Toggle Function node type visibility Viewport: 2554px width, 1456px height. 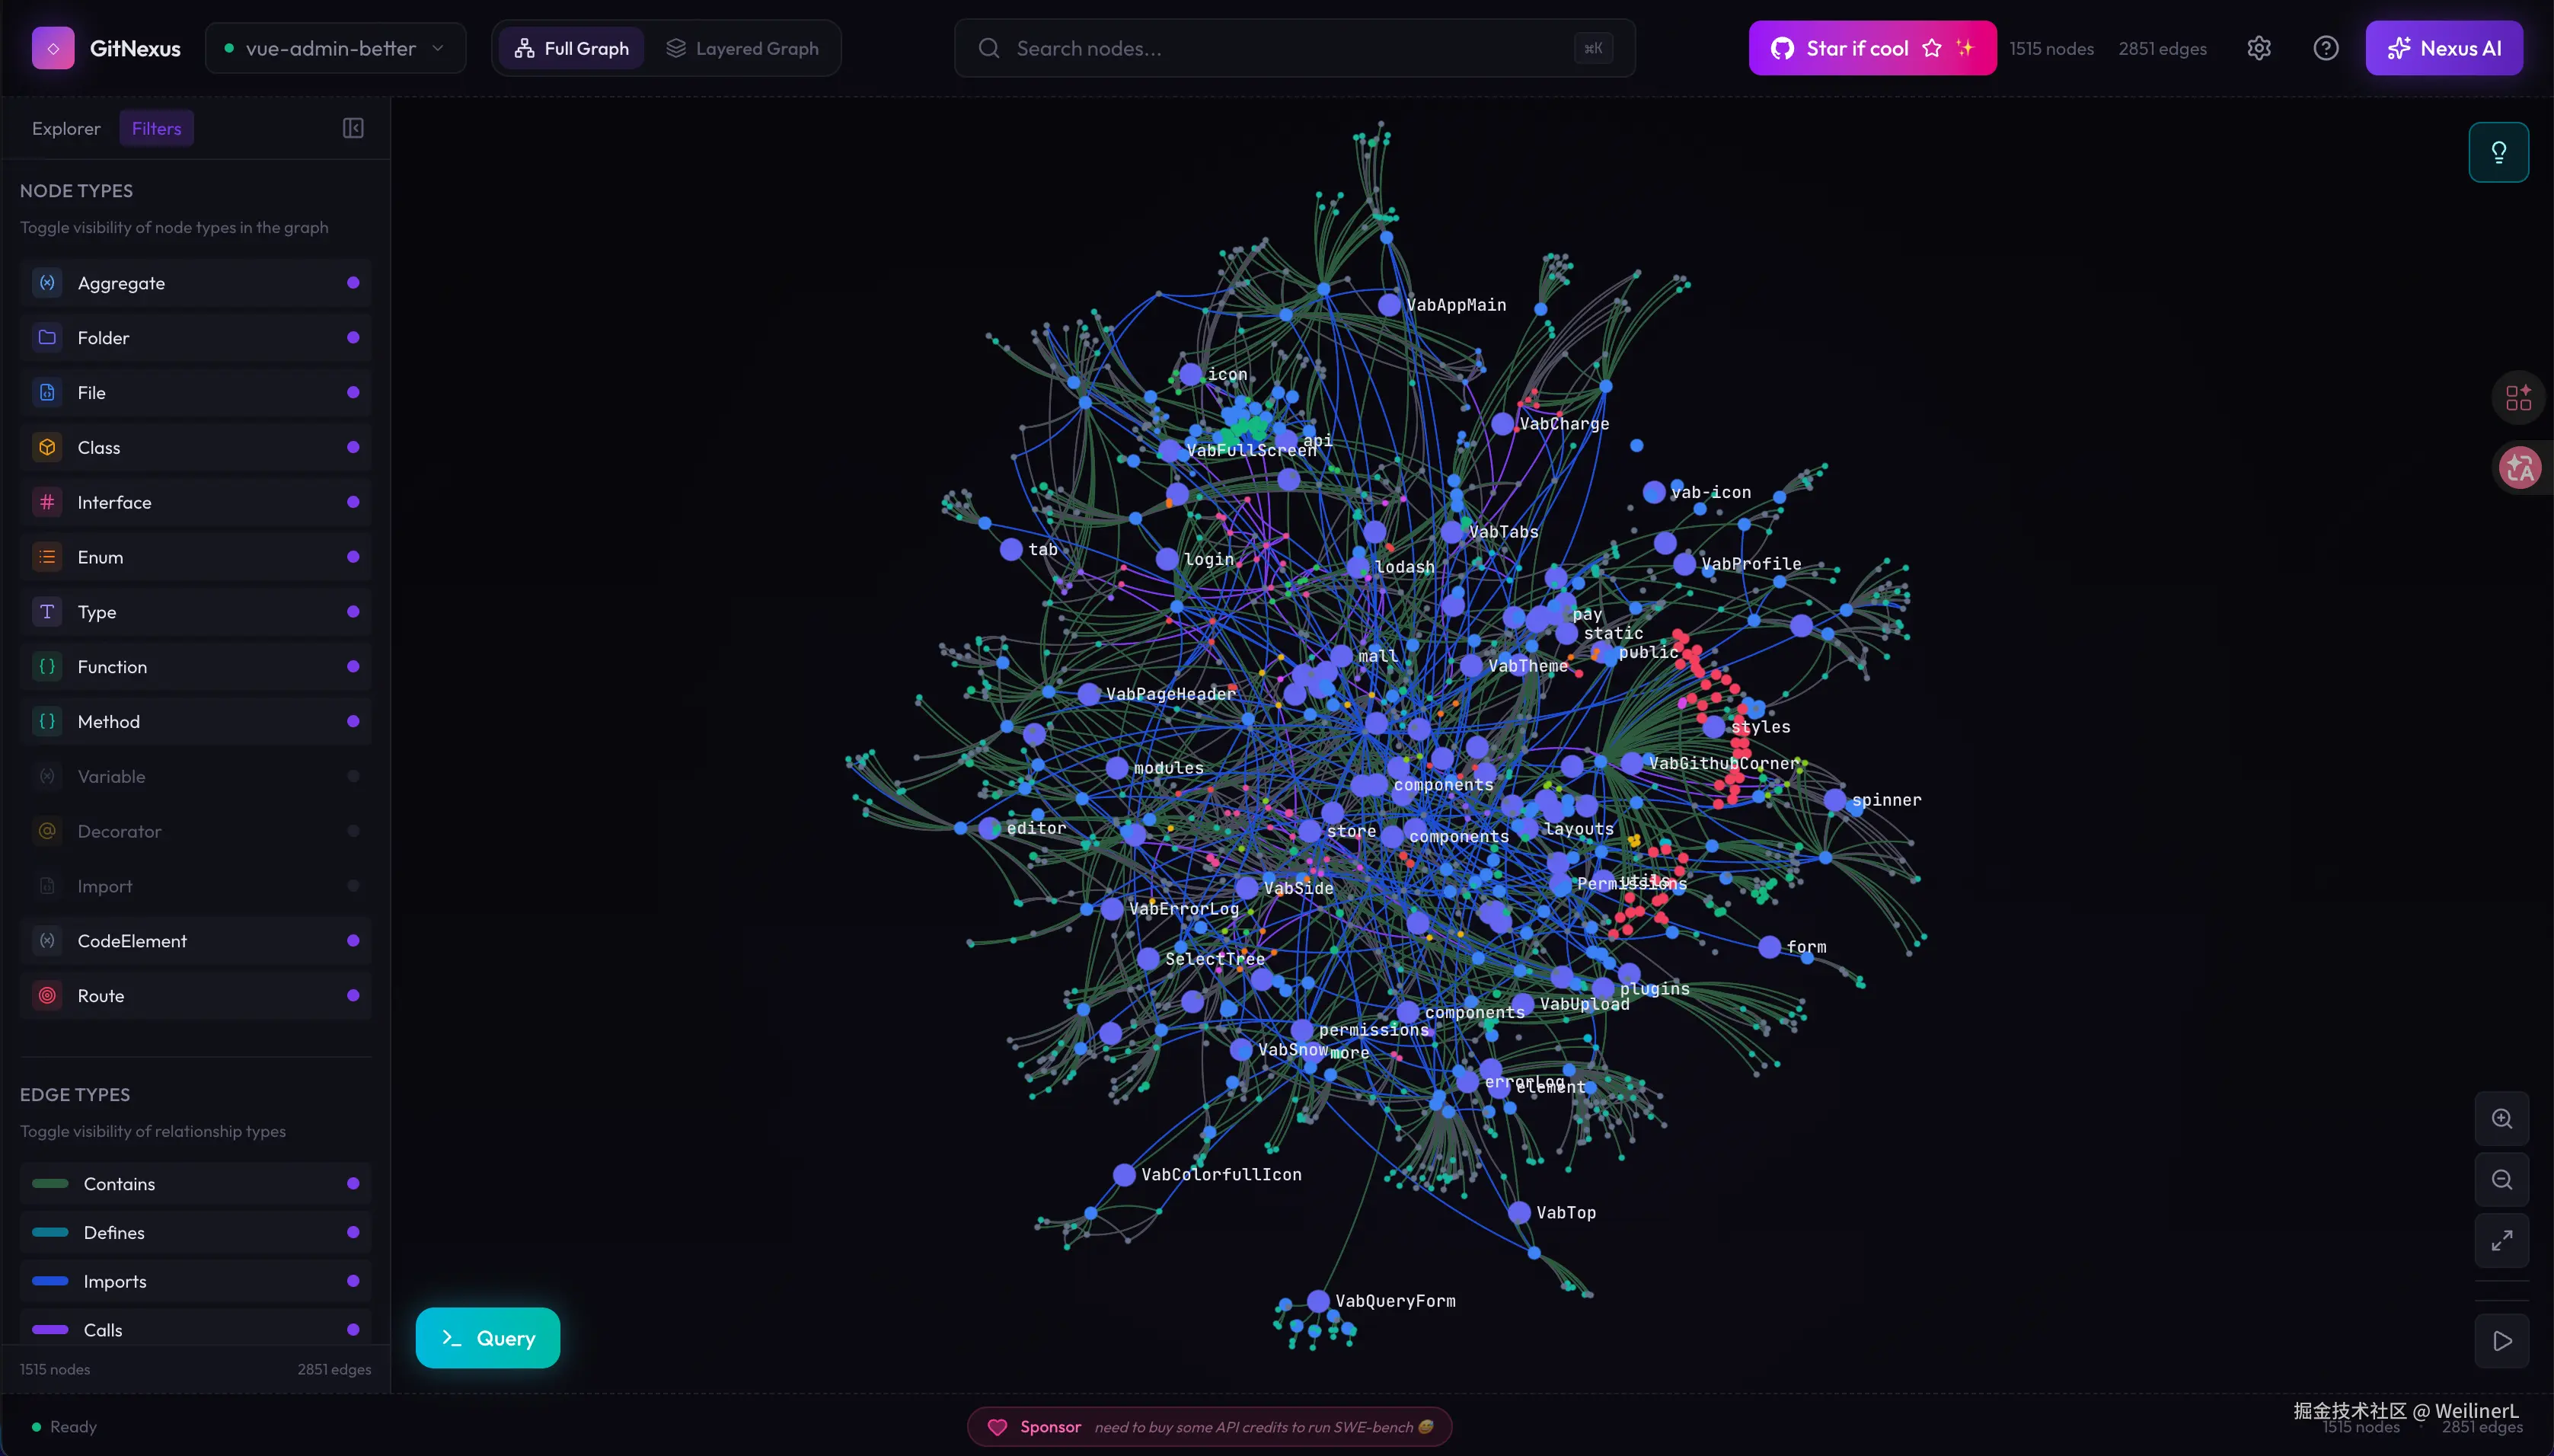195,667
